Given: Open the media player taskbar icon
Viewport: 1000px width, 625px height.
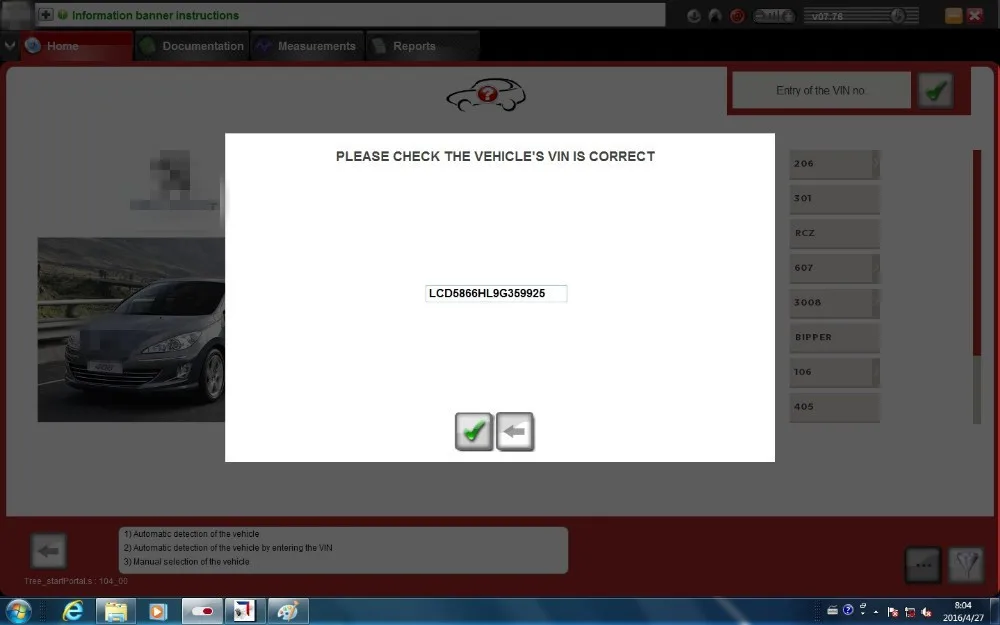Looking at the screenshot, I should [x=158, y=612].
